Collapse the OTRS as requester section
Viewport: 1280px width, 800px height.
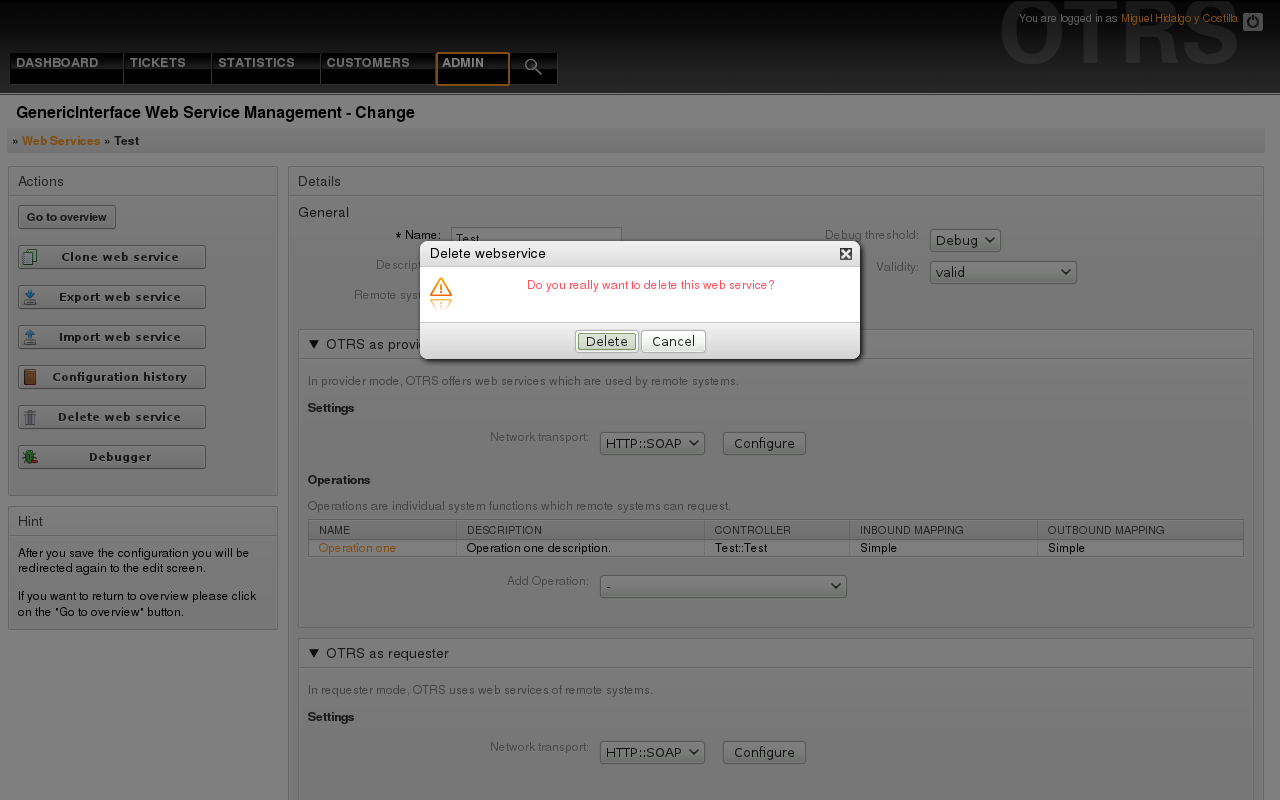[x=314, y=653]
